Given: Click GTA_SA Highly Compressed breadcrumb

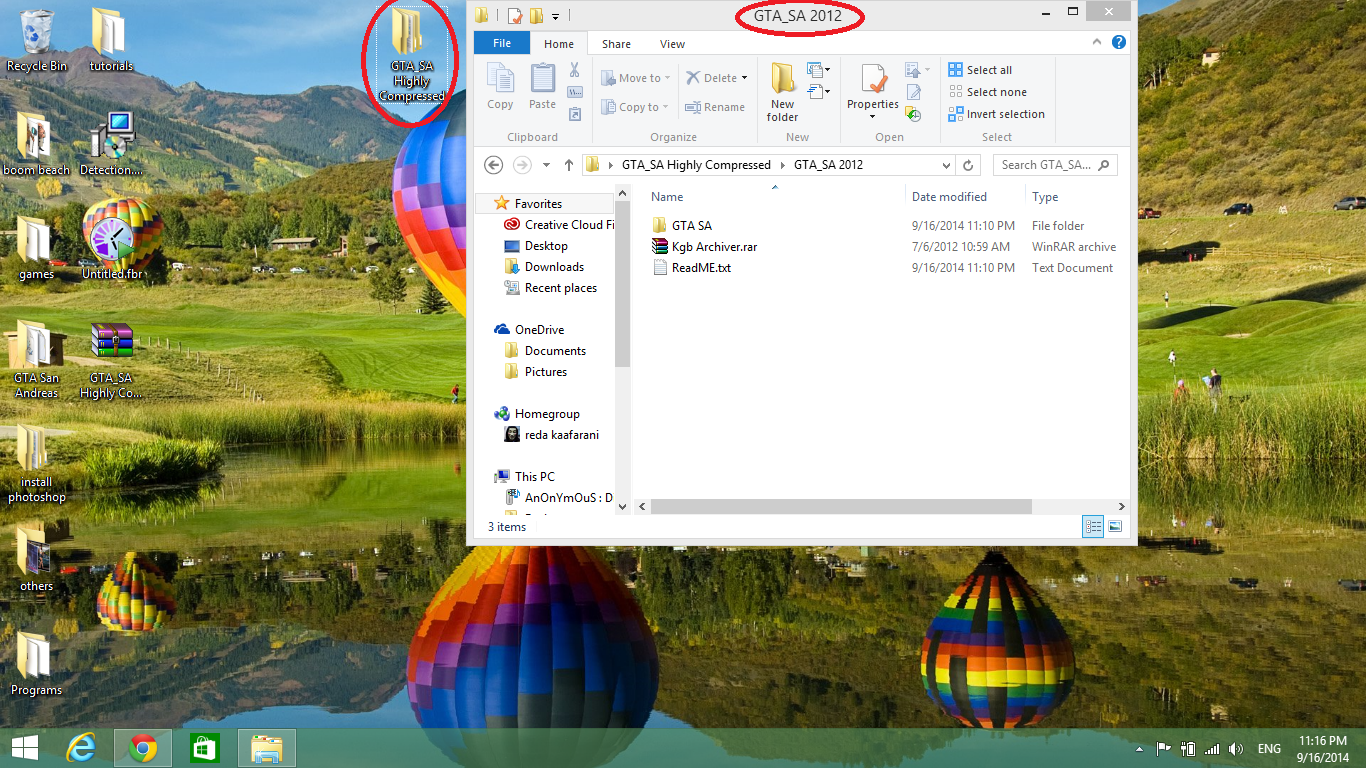Looking at the screenshot, I should pos(696,165).
